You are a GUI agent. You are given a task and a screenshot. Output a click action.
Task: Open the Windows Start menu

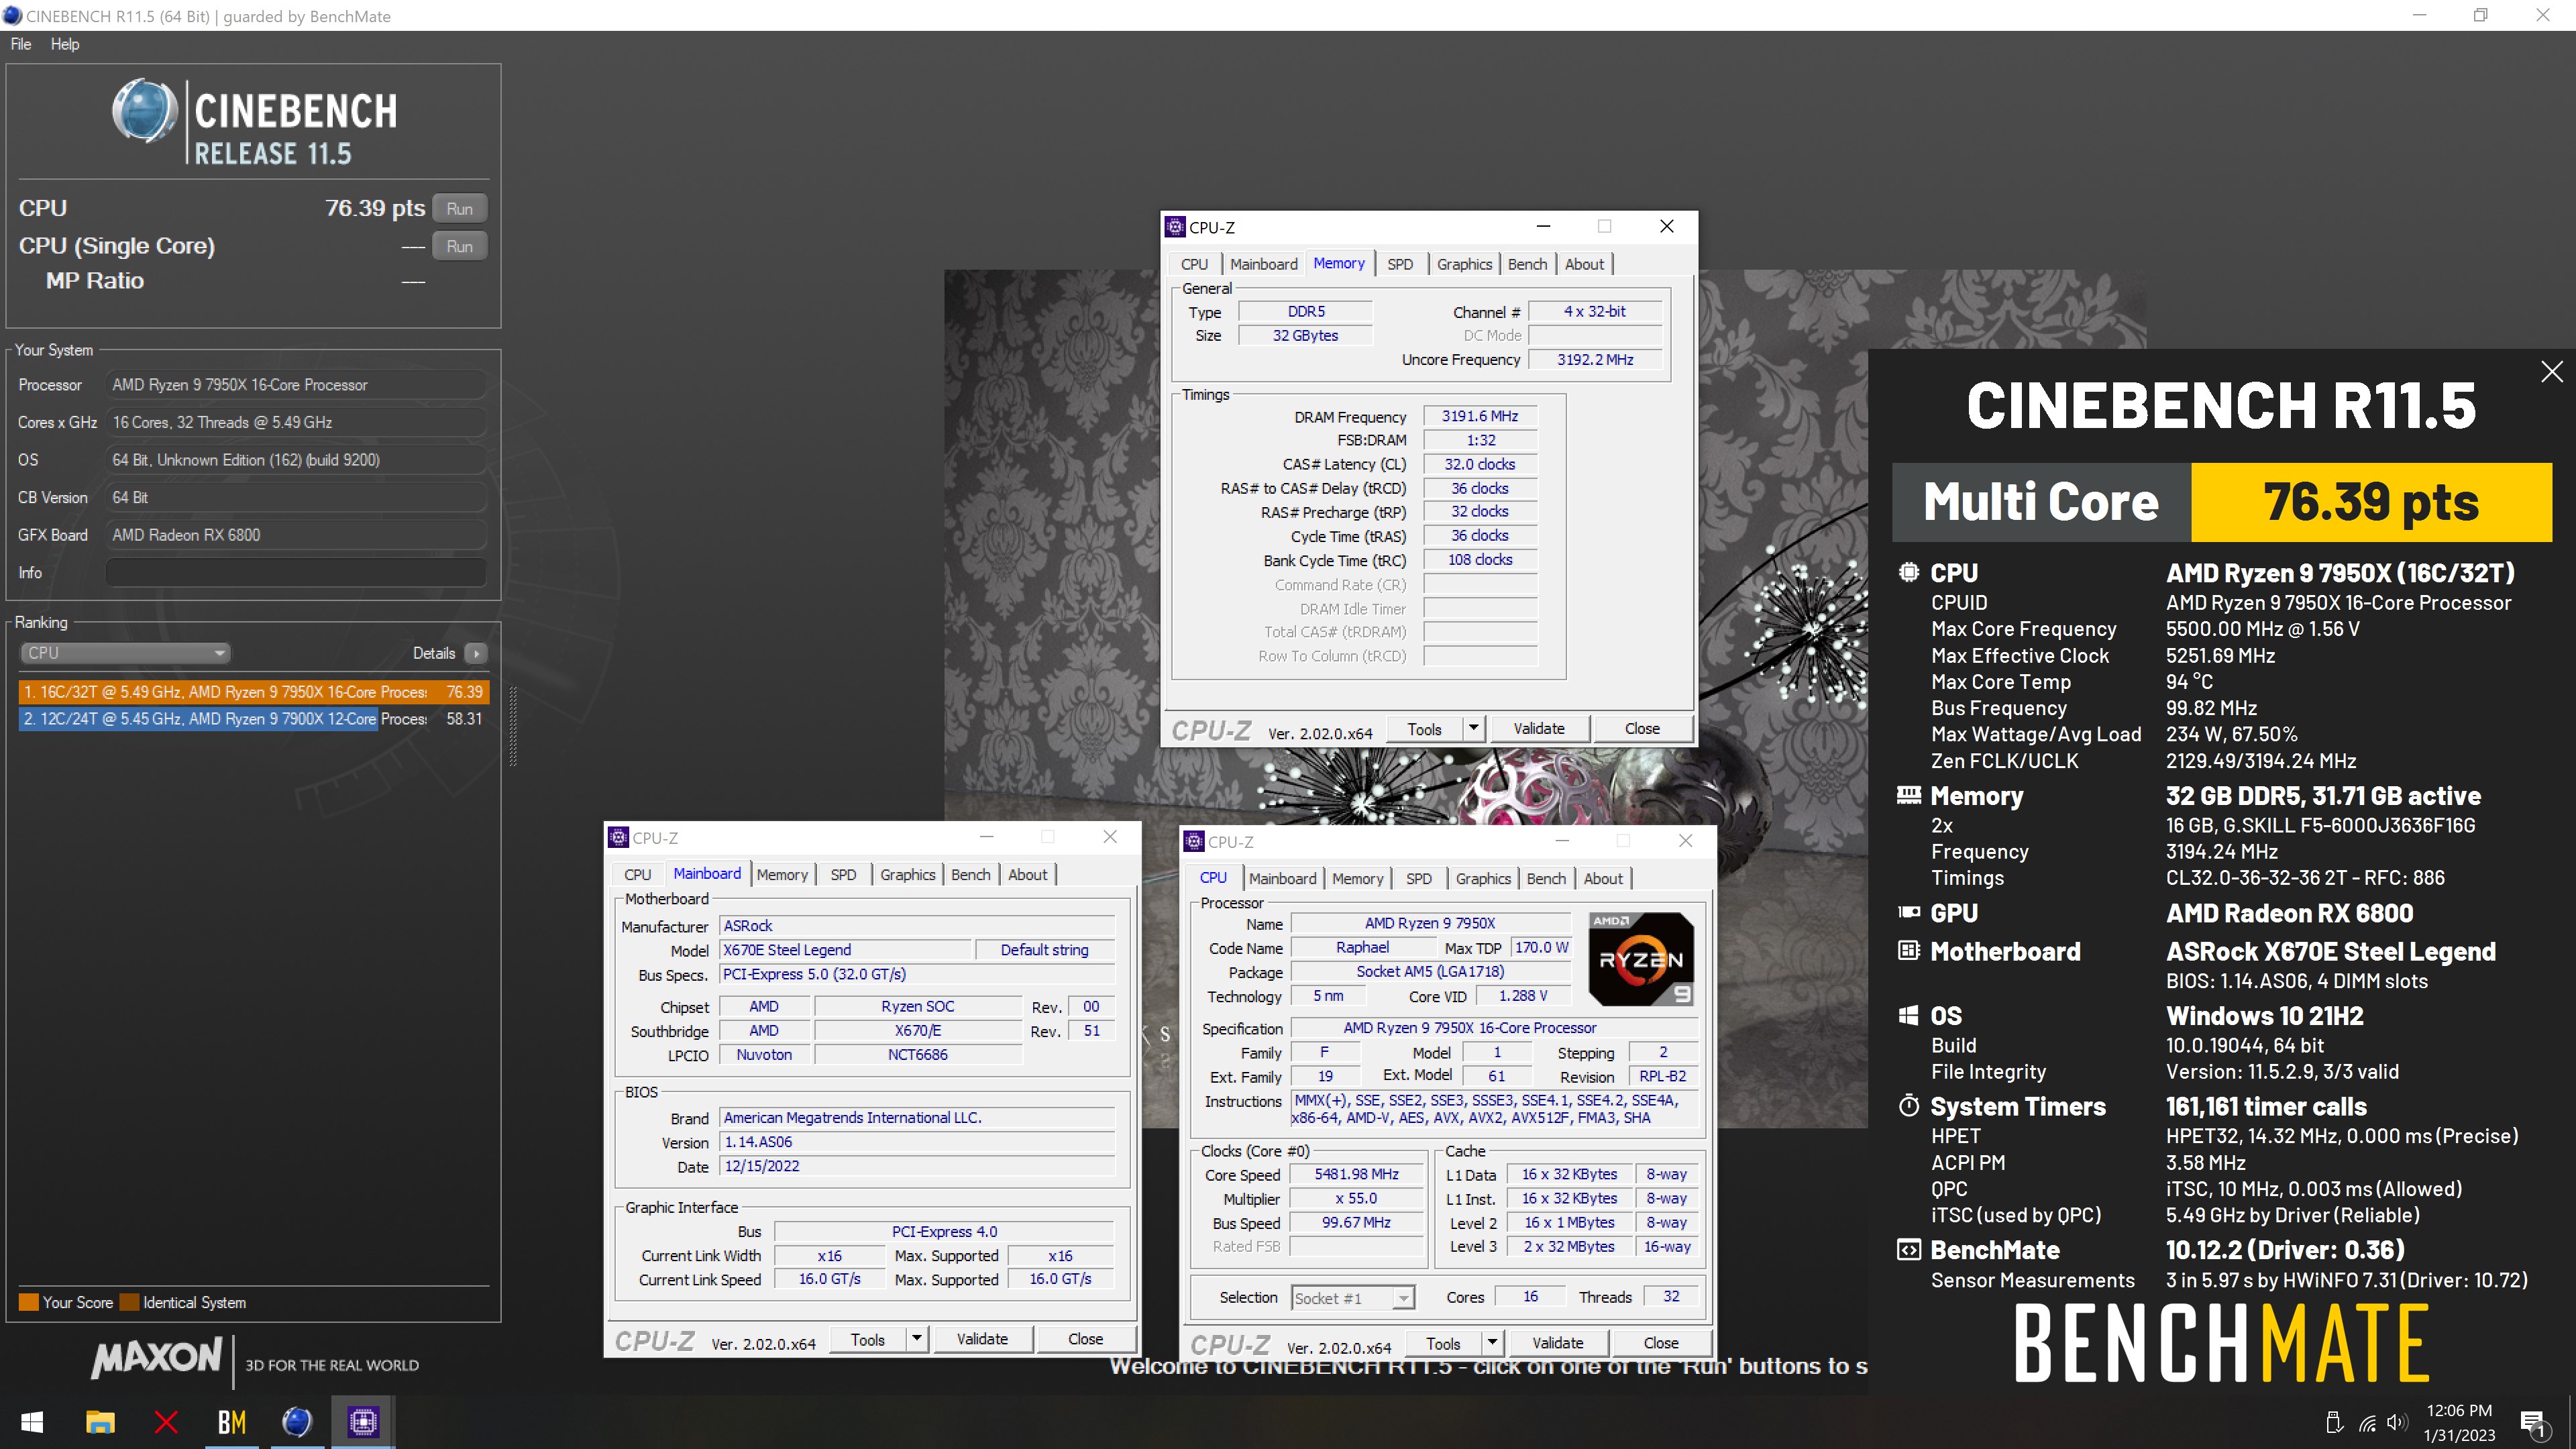click(32, 1422)
